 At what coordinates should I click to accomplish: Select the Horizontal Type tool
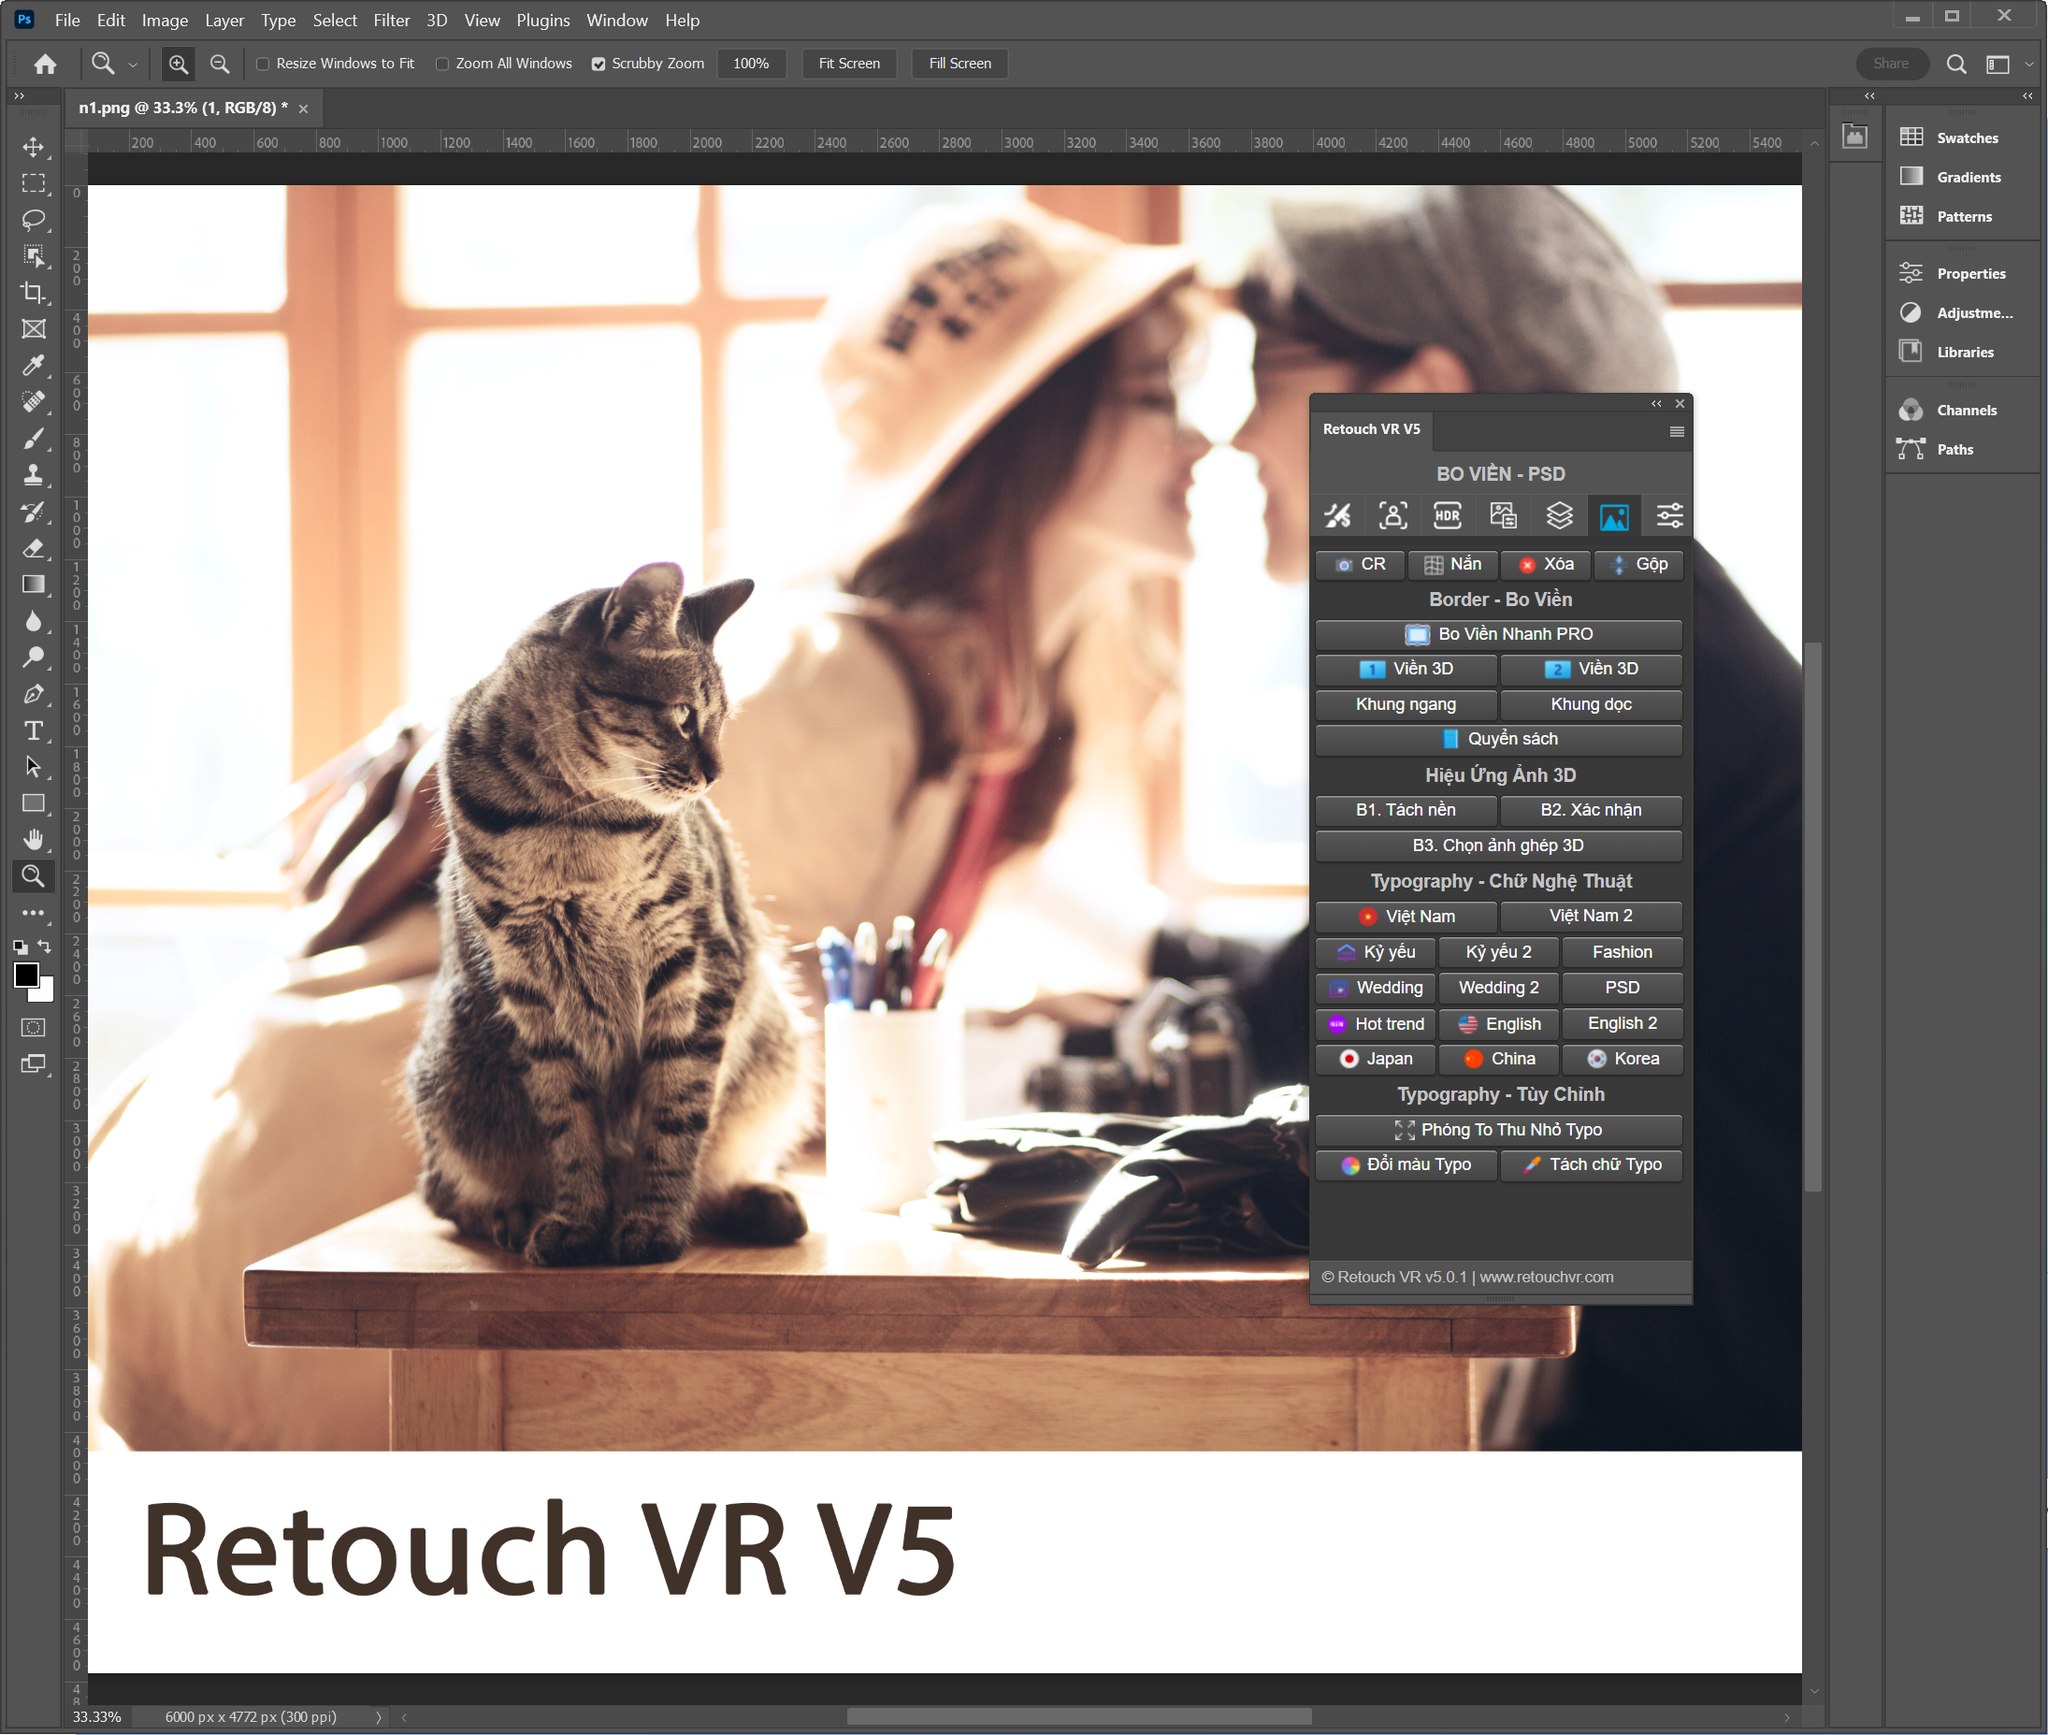click(33, 730)
